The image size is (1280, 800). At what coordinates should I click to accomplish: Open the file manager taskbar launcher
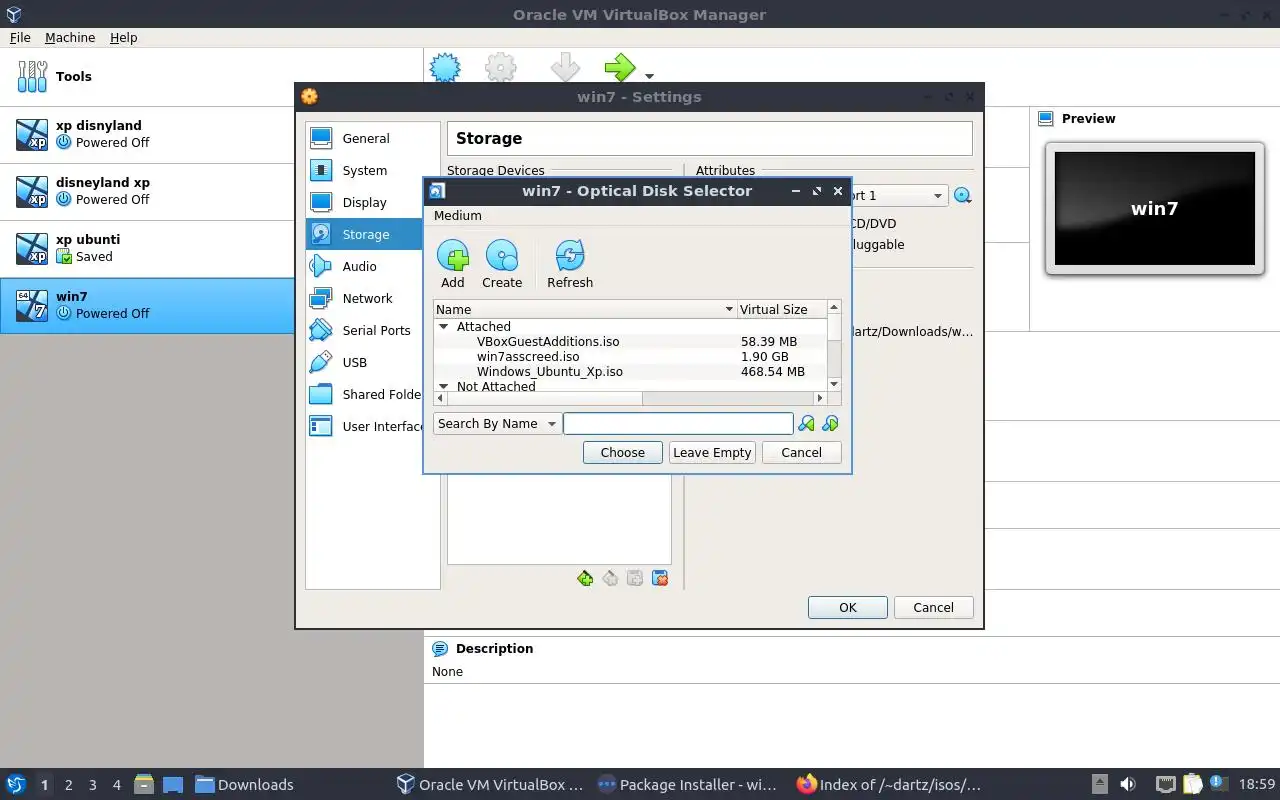click(143, 784)
